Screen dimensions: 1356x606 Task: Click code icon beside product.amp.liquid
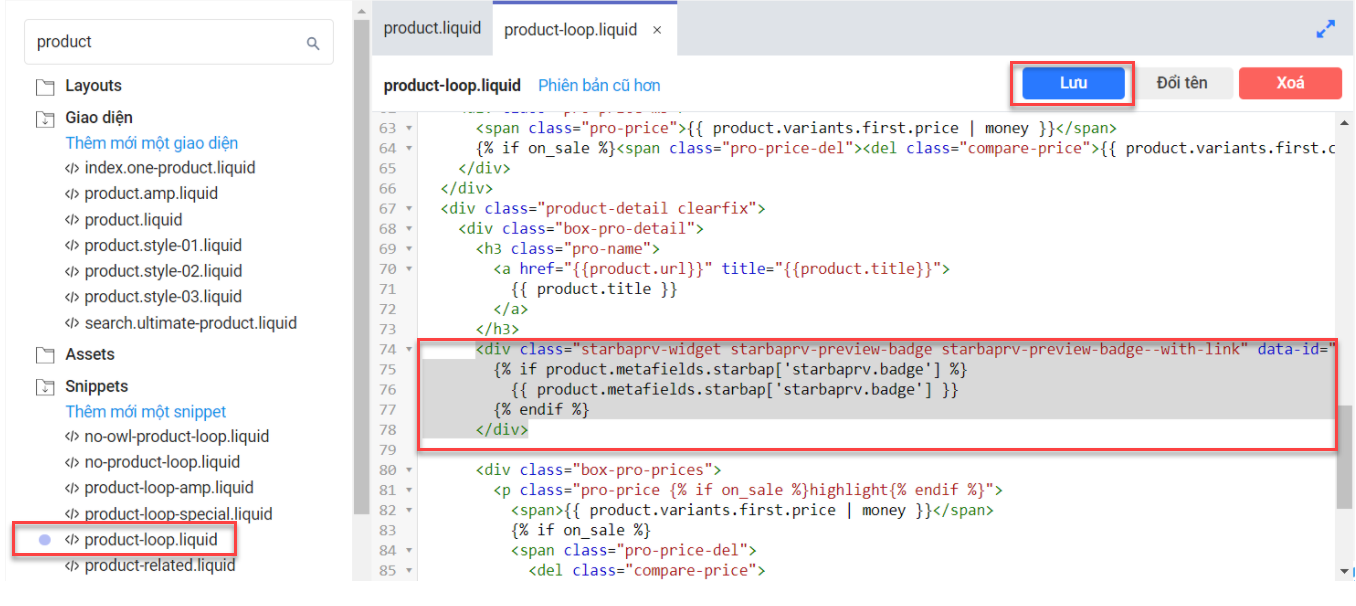coord(72,194)
